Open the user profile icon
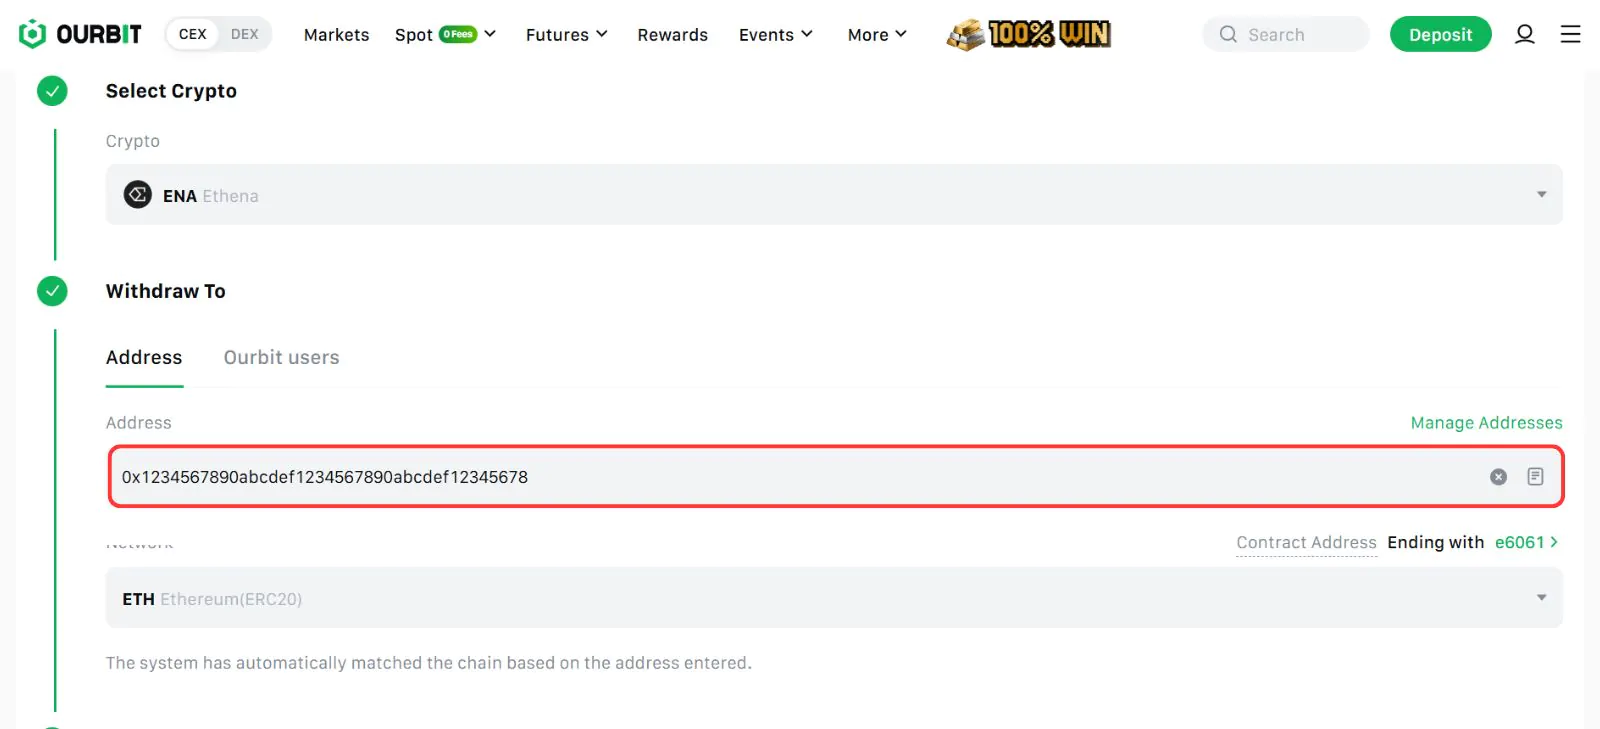 coord(1524,34)
